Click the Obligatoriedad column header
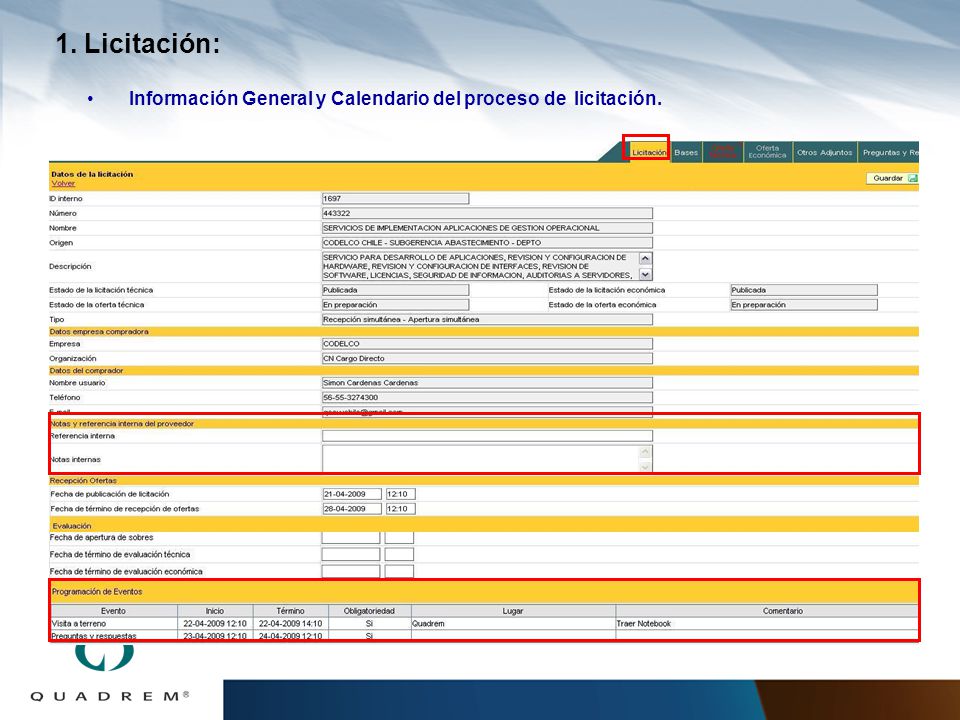The height and width of the screenshot is (720, 960). 369,611
